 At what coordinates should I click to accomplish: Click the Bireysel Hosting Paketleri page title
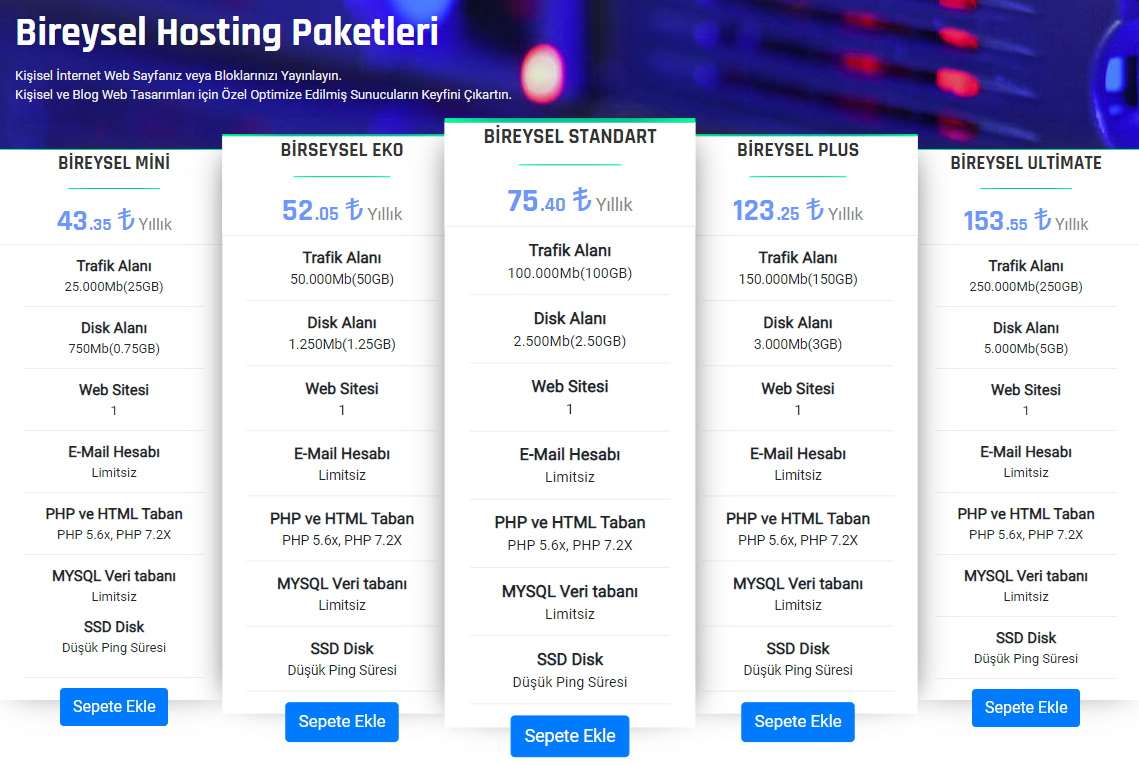227,33
